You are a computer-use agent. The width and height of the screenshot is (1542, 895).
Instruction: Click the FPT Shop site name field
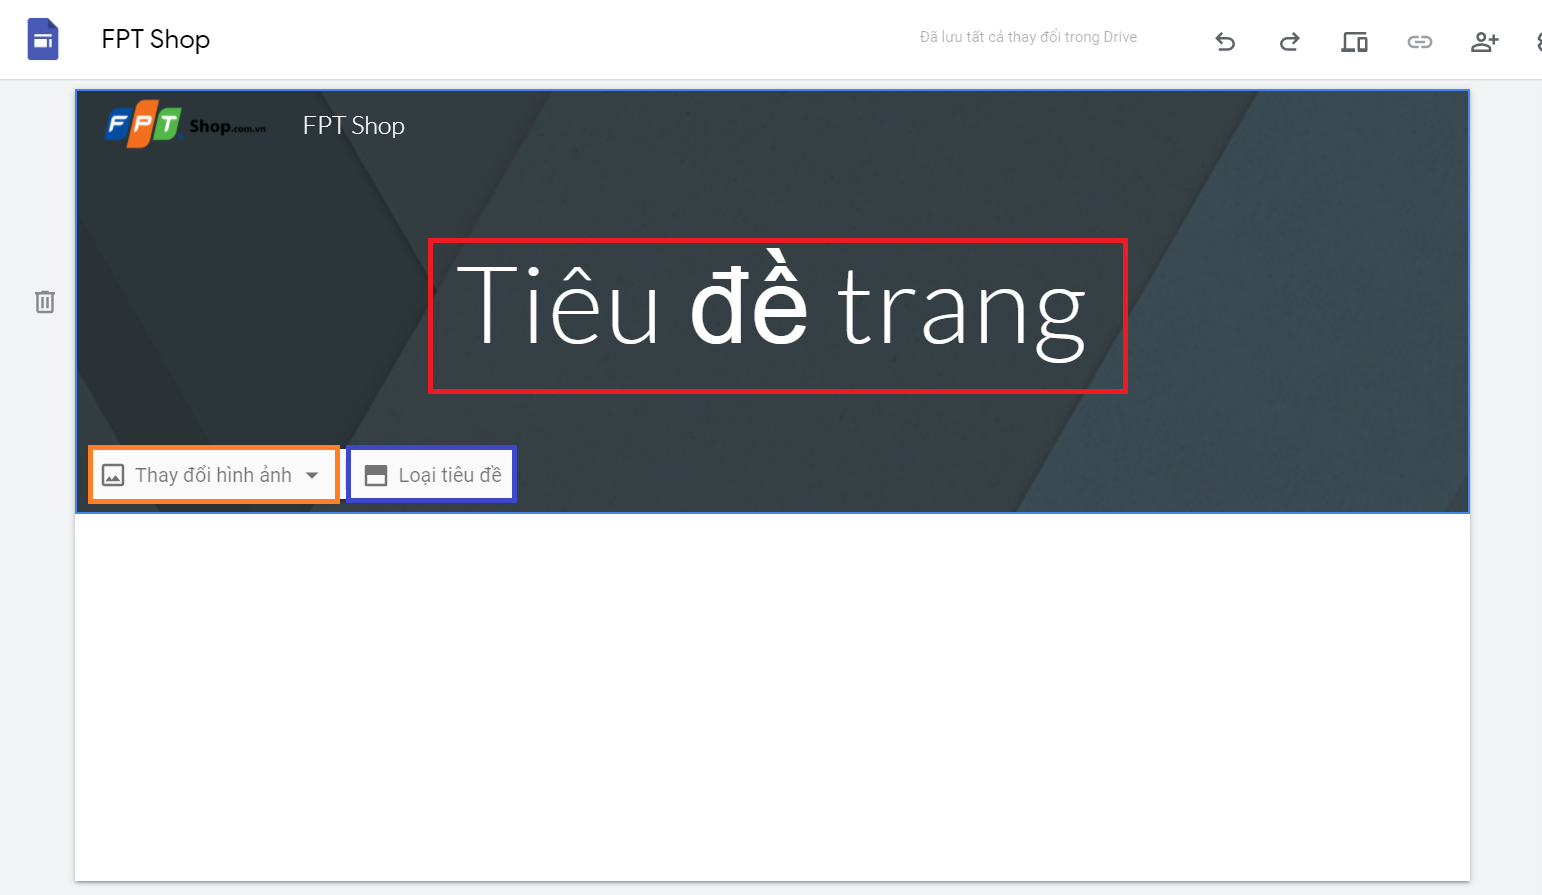coord(155,39)
